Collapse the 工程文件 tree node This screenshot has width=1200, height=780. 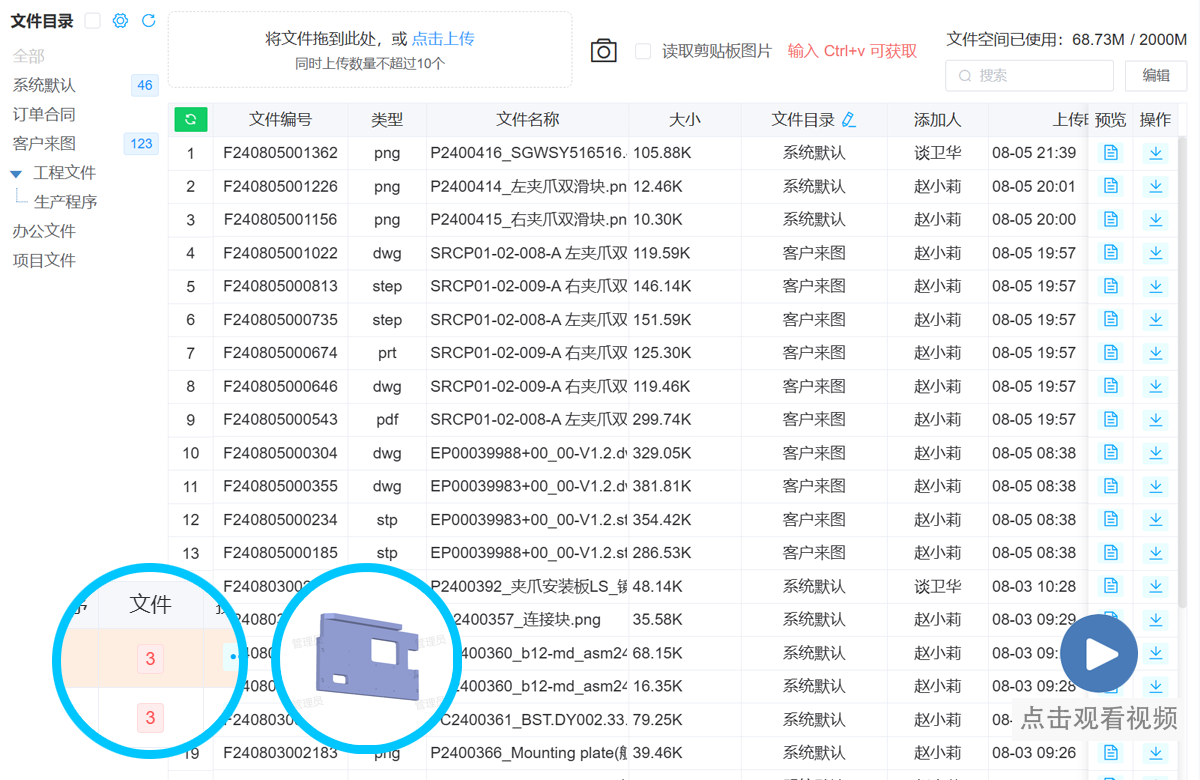click(x=16, y=174)
